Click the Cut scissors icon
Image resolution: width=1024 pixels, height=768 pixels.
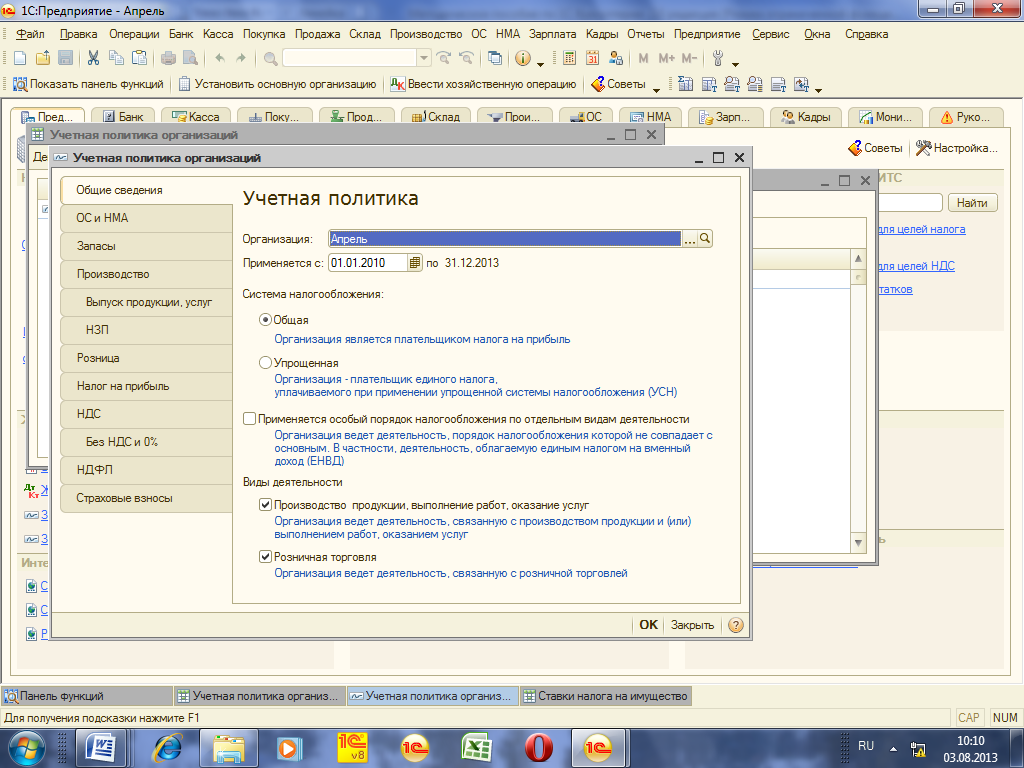(93, 58)
